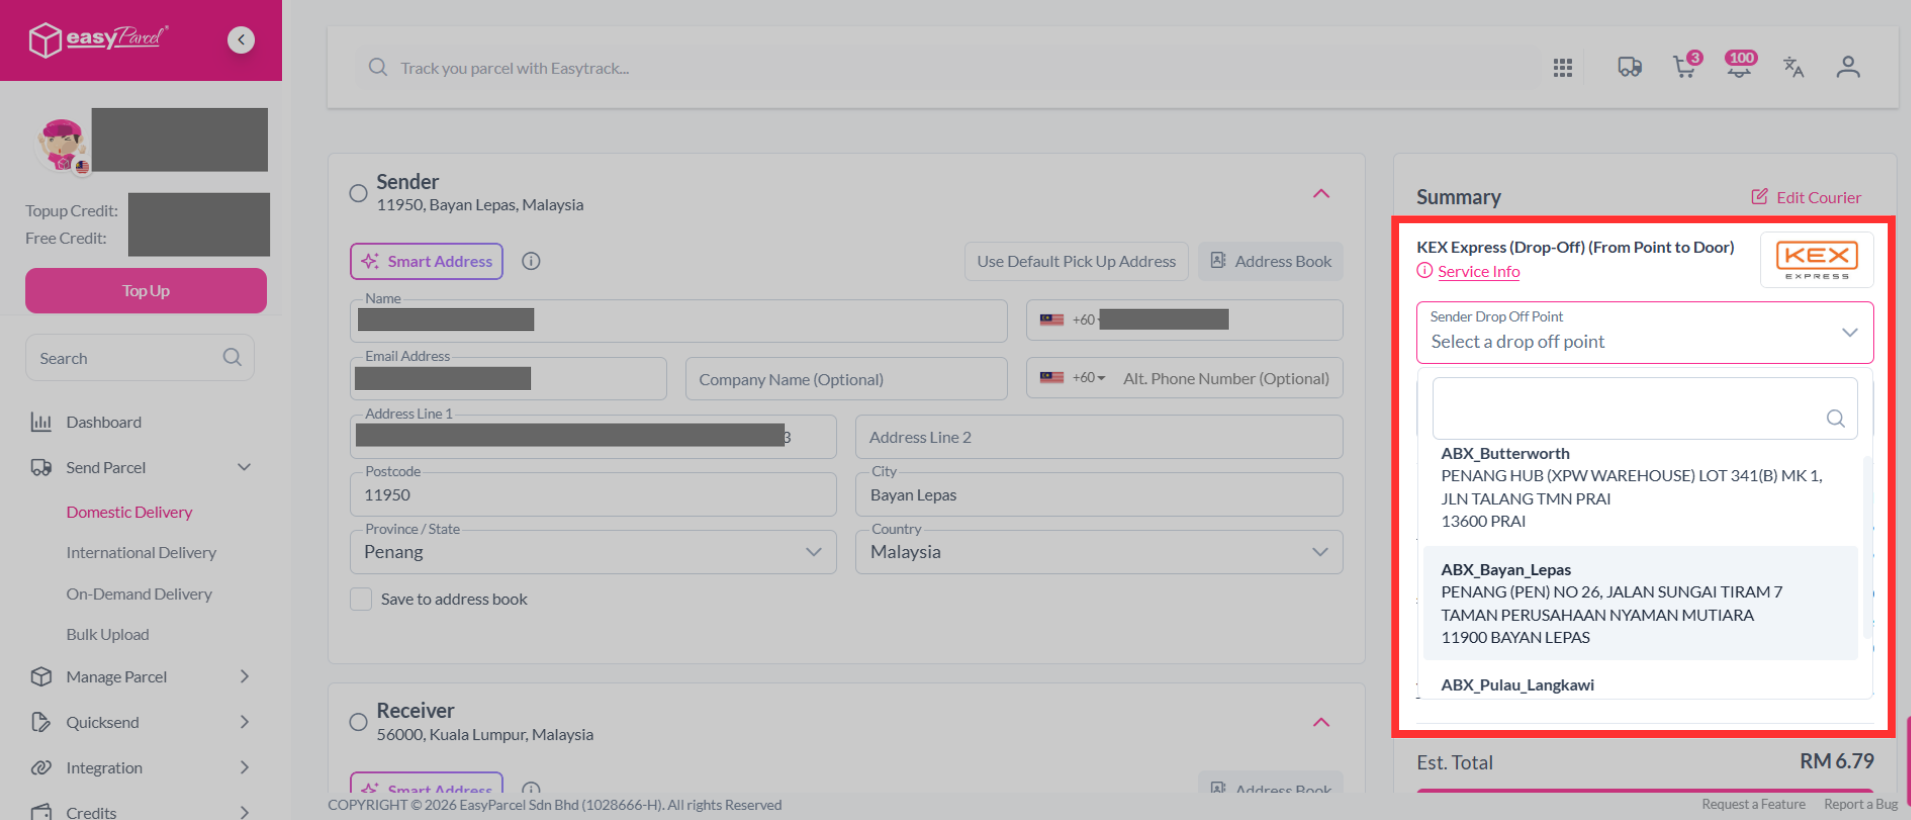Open the Service Info link
Viewport: 1911px width, 820px height.
pyautogui.click(x=1479, y=271)
